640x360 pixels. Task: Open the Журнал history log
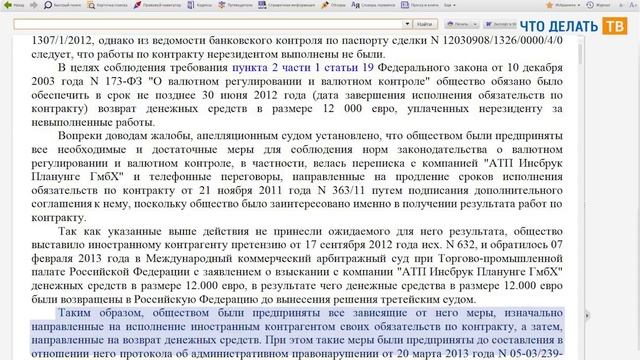(598, 5)
